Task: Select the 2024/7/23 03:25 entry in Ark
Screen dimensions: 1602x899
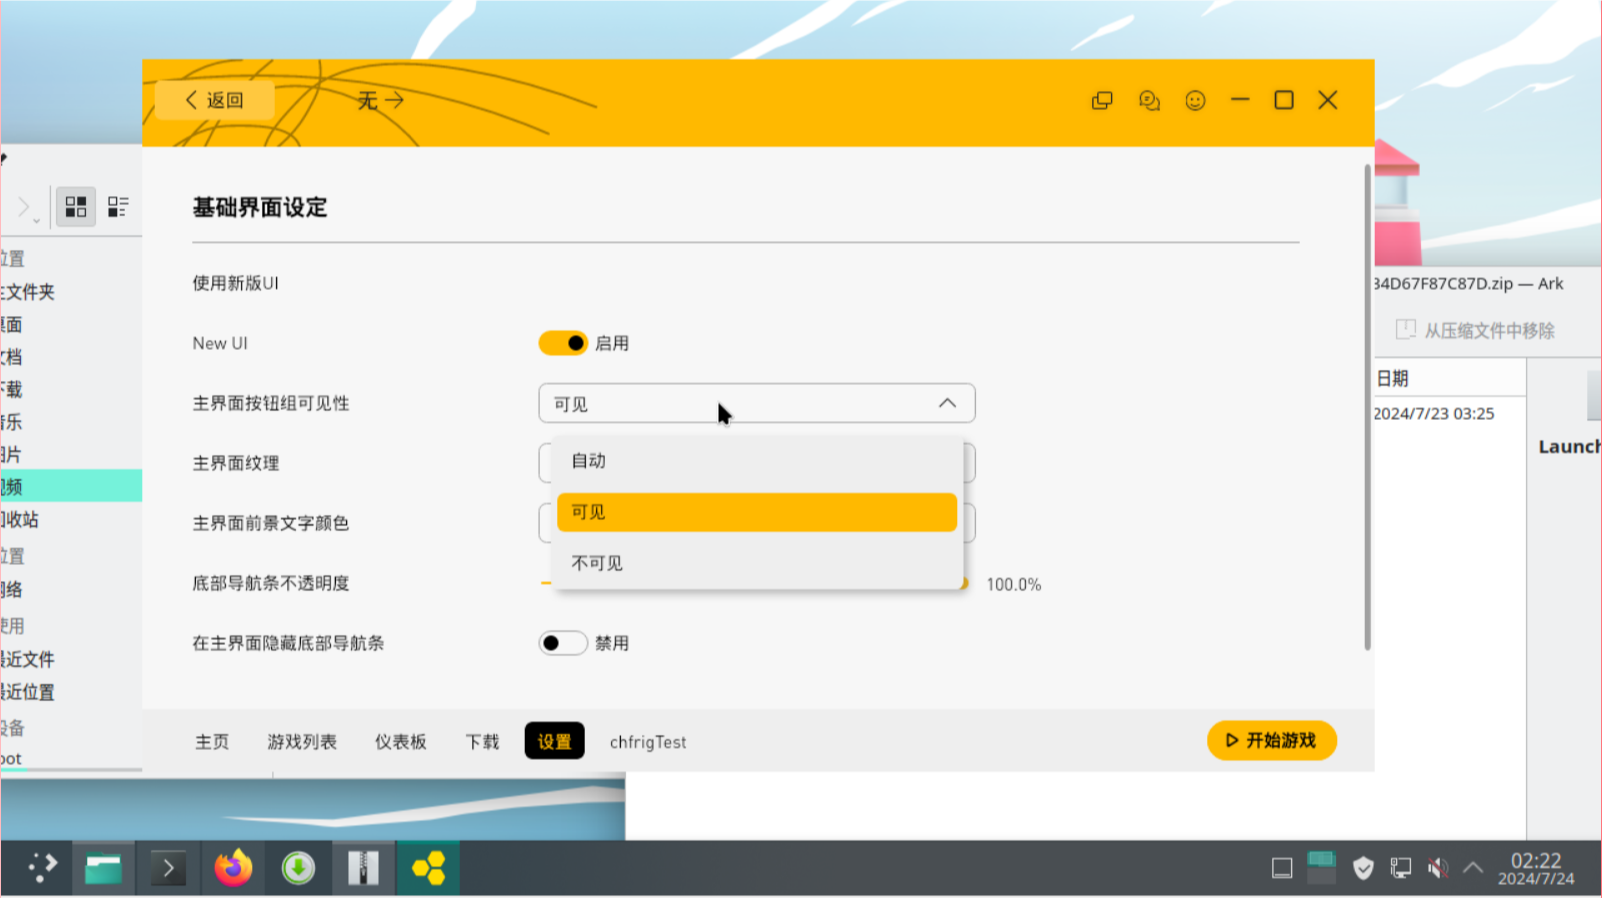Action: (1434, 413)
